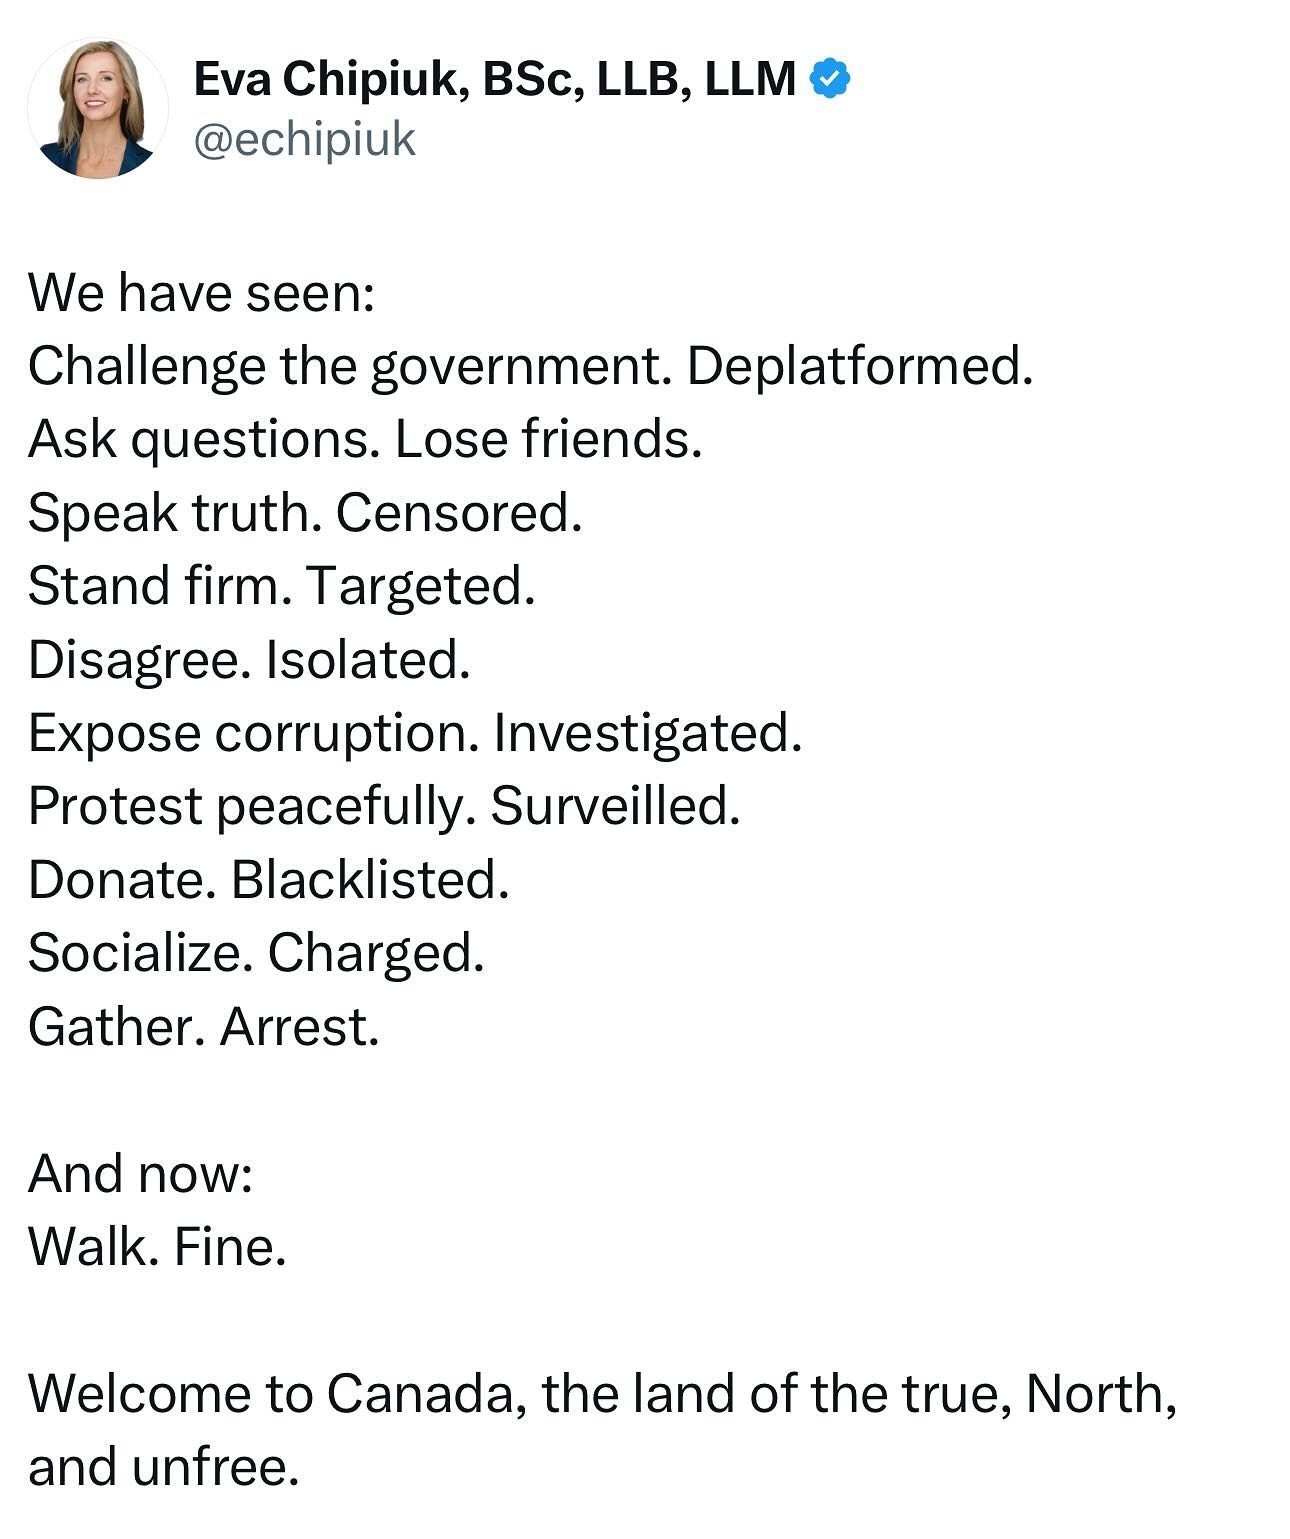Image resolution: width=1290 pixels, height=1539 pixels.
Task: Click the "Ask questions. Lose friends." line
Action: (x=365, y=439)
